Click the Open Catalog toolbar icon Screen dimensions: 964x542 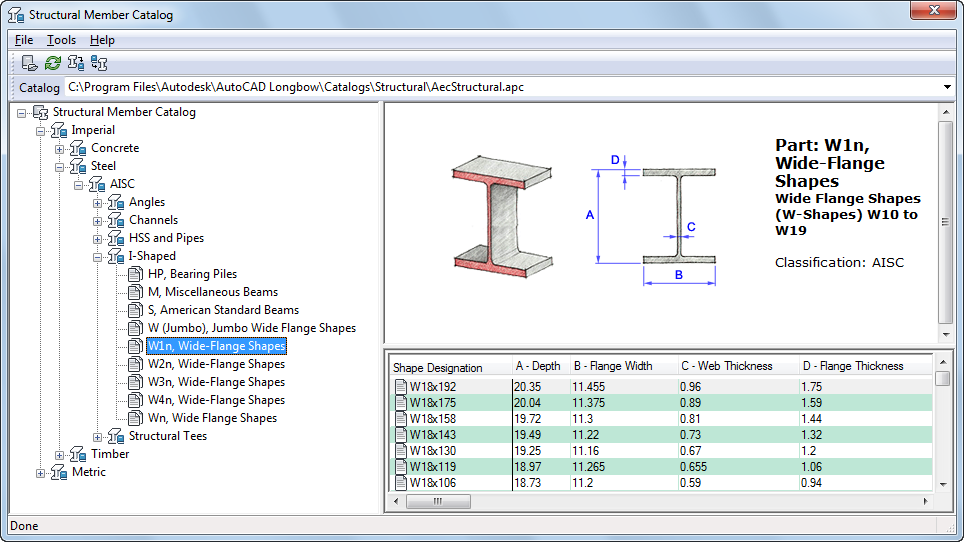tap(29, 63)
